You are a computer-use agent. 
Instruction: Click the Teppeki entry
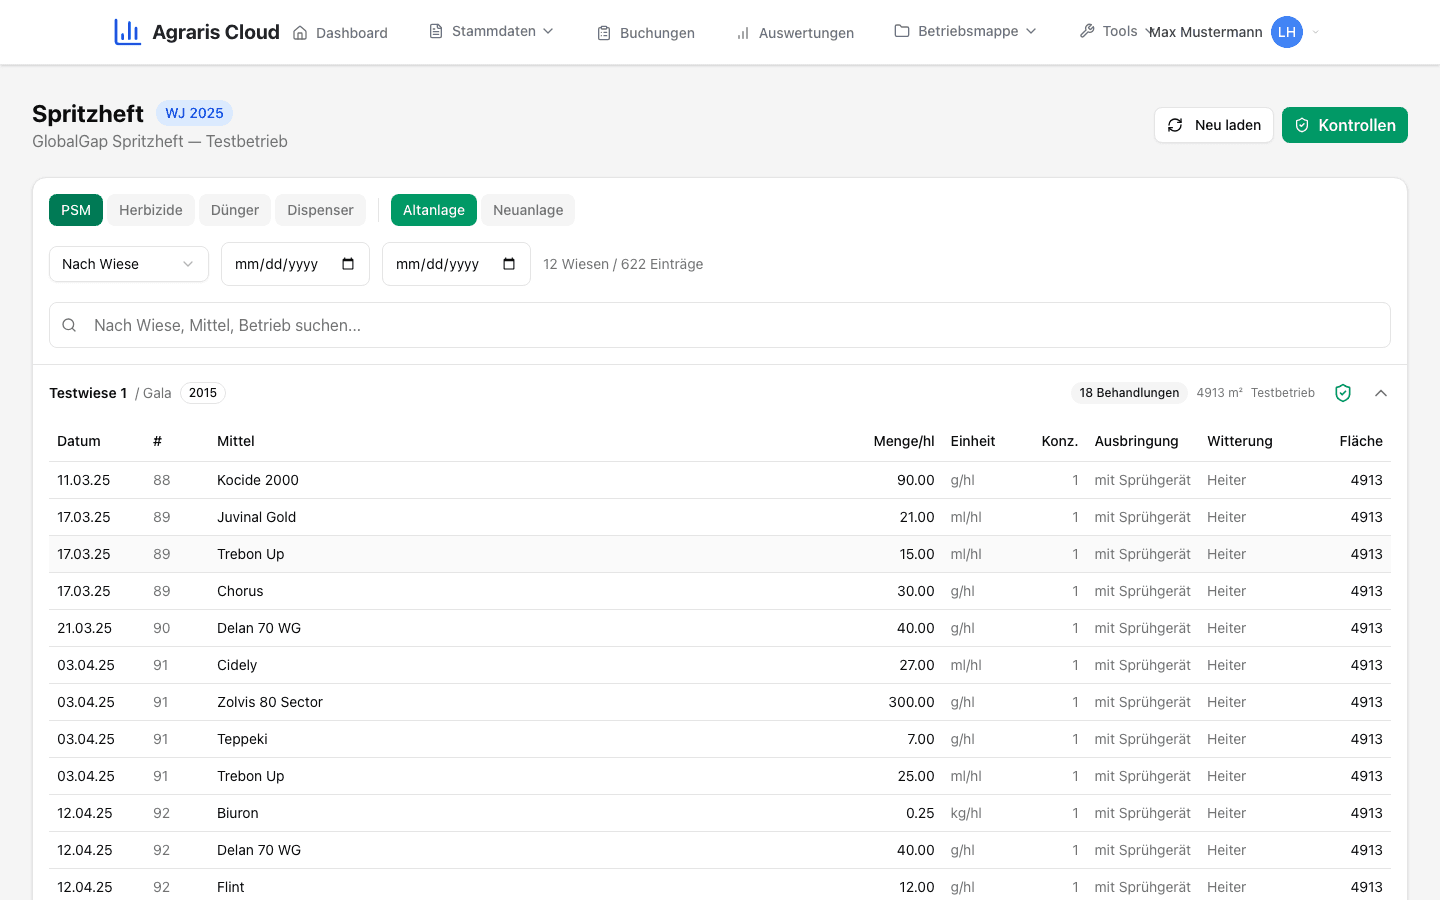[x=242, y=739]
